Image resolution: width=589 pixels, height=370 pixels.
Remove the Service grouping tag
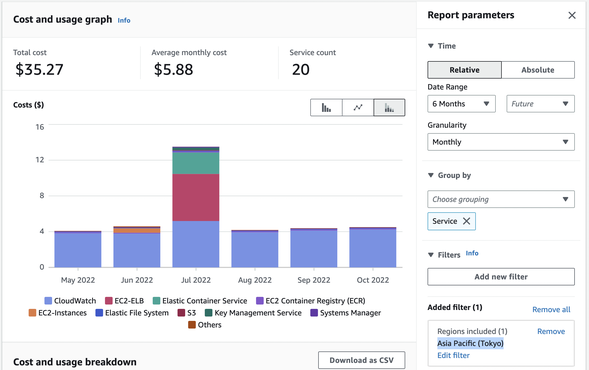466,221
